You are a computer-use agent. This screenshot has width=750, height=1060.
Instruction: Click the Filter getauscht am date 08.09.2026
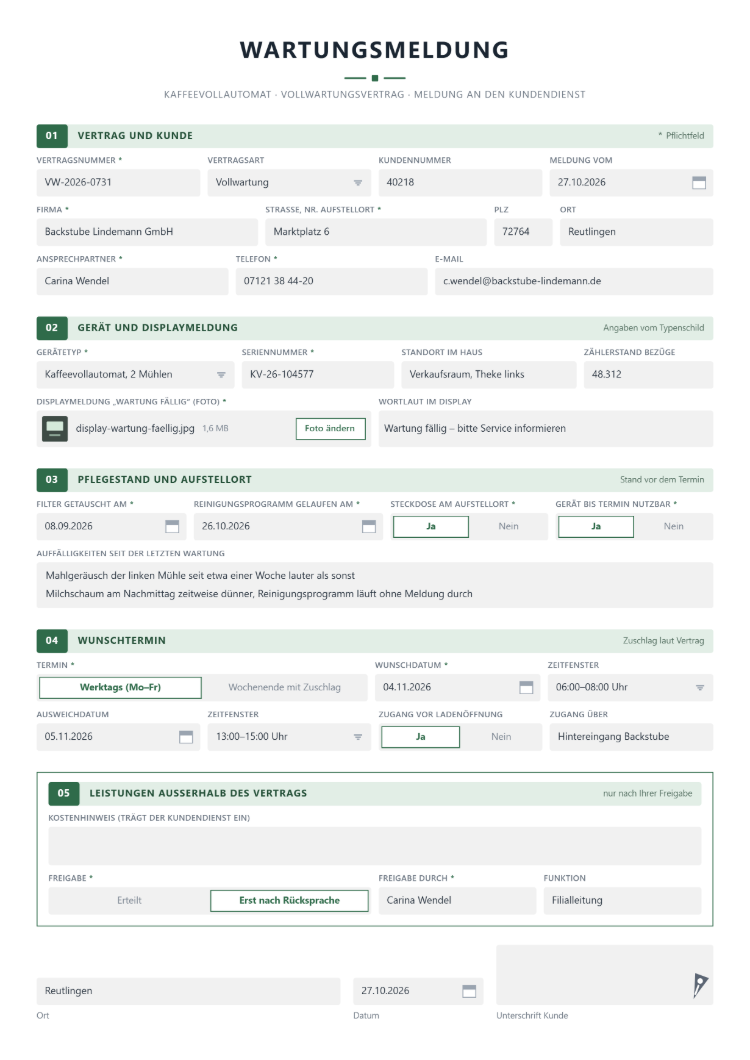click(x=69, y=526)
